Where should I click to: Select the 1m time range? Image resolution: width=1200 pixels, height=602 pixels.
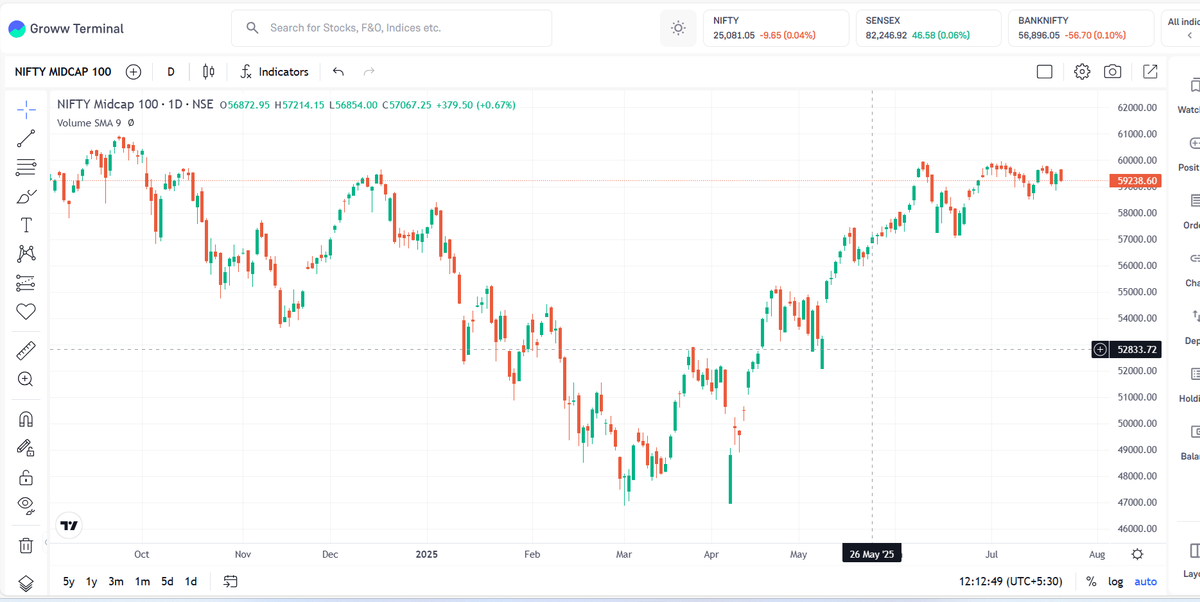[x=143, y=581]
